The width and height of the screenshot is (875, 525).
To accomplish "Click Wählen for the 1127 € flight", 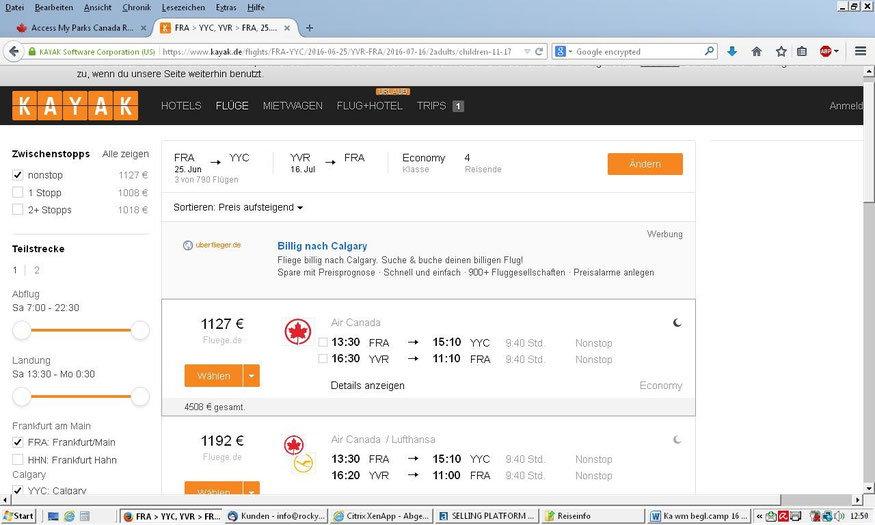I will click(214, 376).
